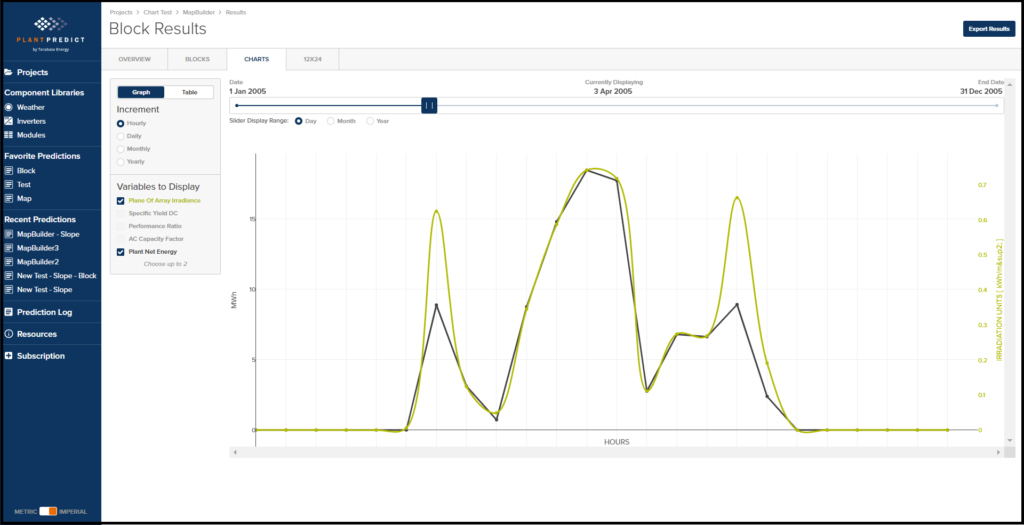Click the Weather icon in sidebar
Image resolution: width=1024 pixels, height=525 pixels.
8,107
